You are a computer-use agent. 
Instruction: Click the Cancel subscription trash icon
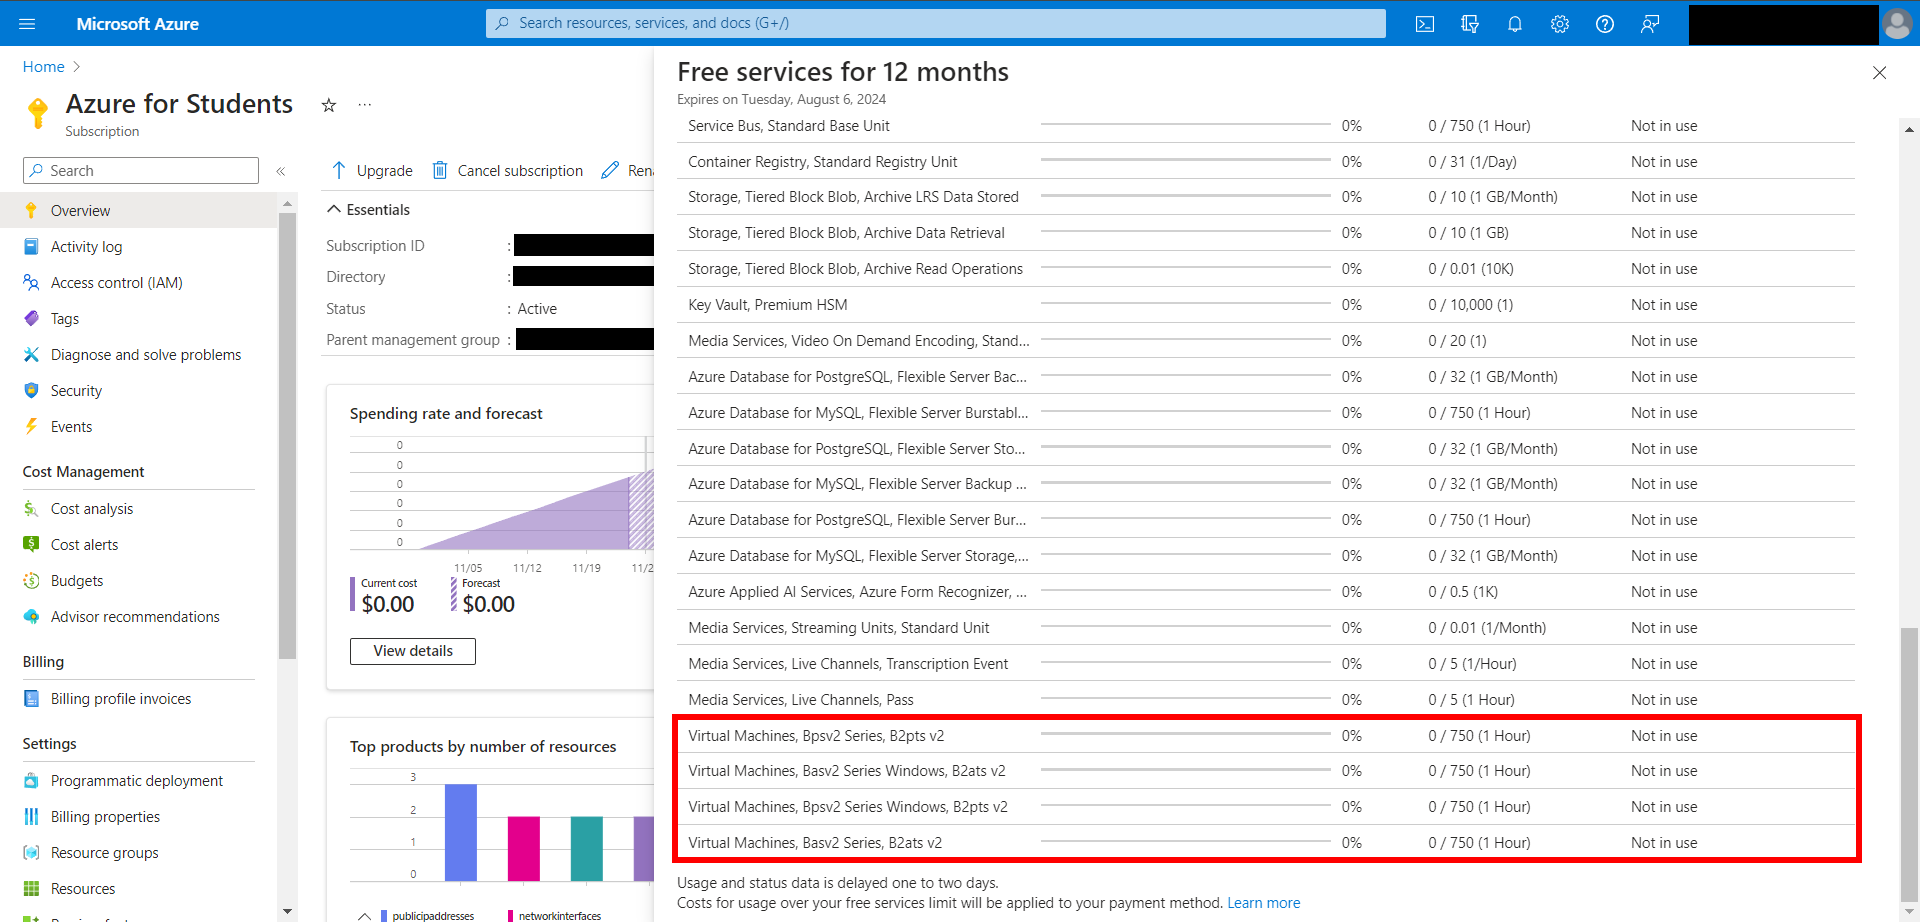pos(439,170)
